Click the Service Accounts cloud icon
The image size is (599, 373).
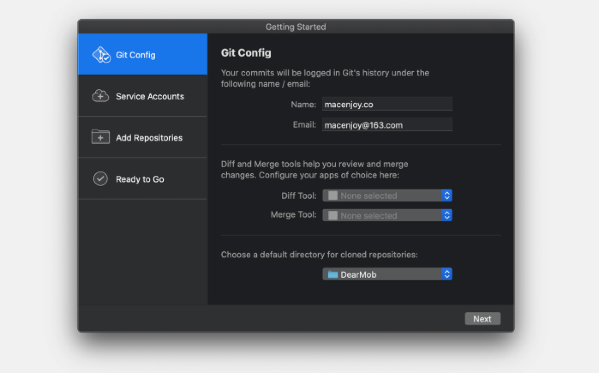pos(100,96)
